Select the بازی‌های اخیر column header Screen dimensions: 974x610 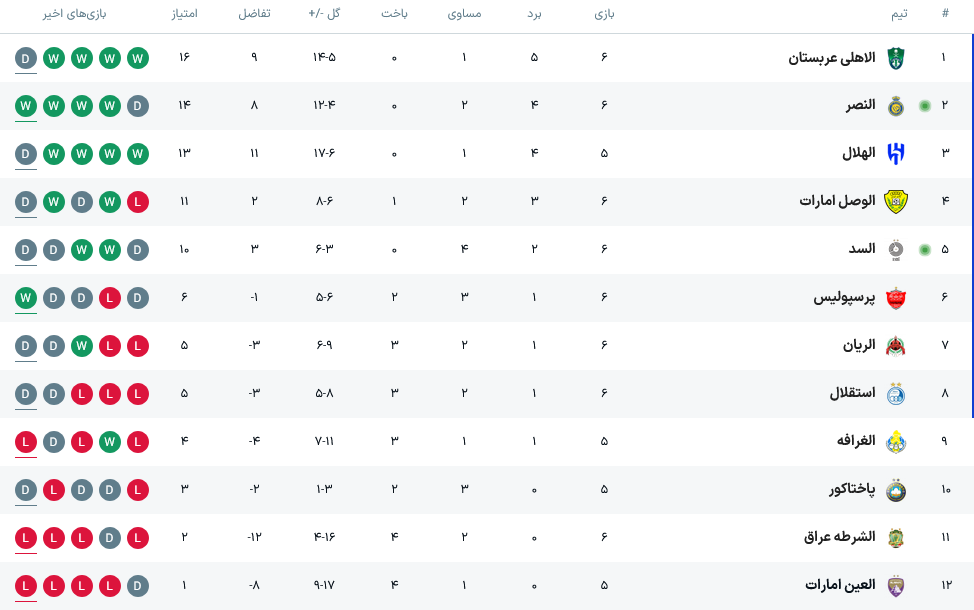[75, 14]
